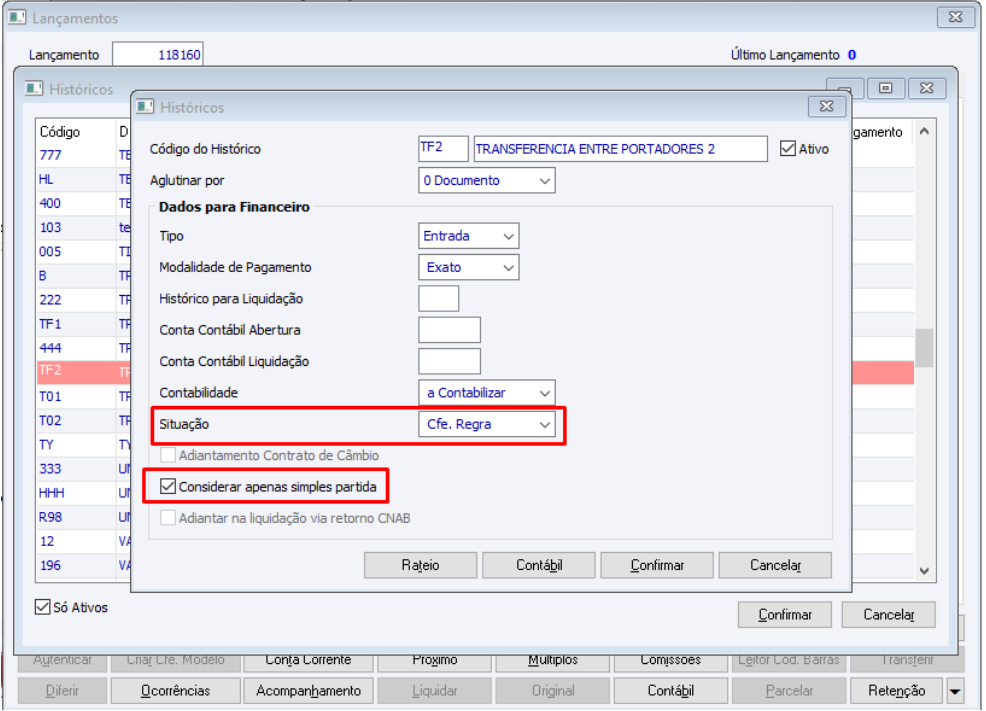The image size is (986, 711).
Task: Click Confirmar in the back Históricos list window
Action: pyautogui.click(x=785, y=615)
